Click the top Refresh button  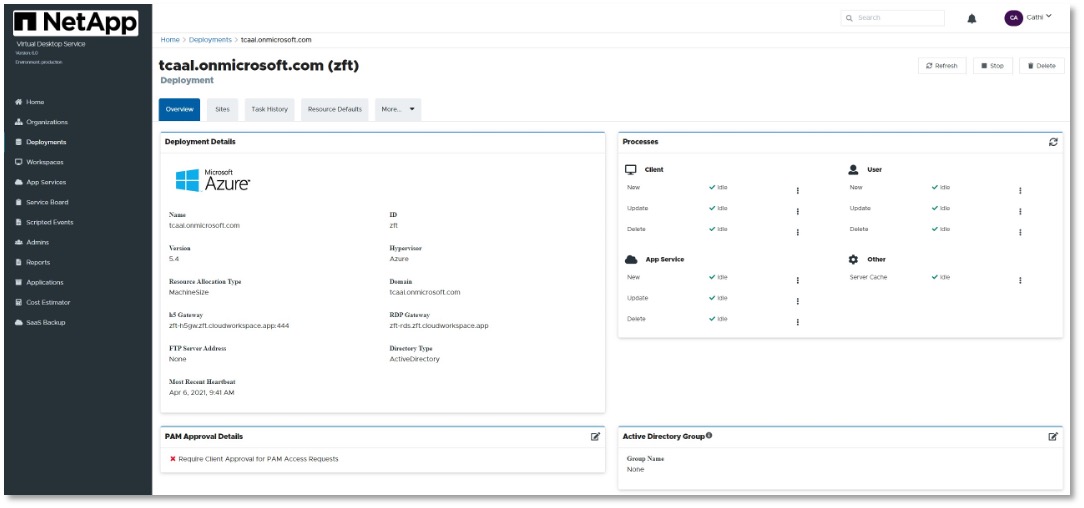[x=942, y=65]
